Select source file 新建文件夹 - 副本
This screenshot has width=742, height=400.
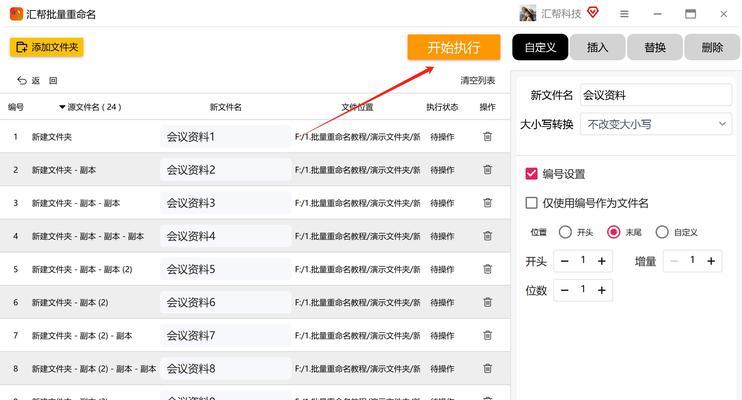coord(64,170)
